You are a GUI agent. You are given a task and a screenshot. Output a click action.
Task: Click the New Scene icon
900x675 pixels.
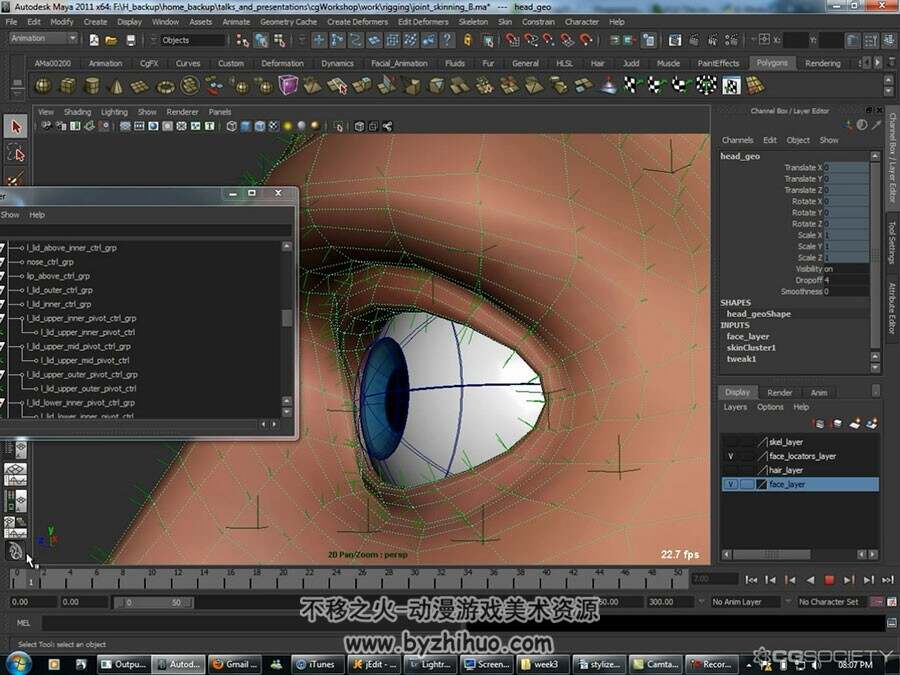(x=94, y=40)
